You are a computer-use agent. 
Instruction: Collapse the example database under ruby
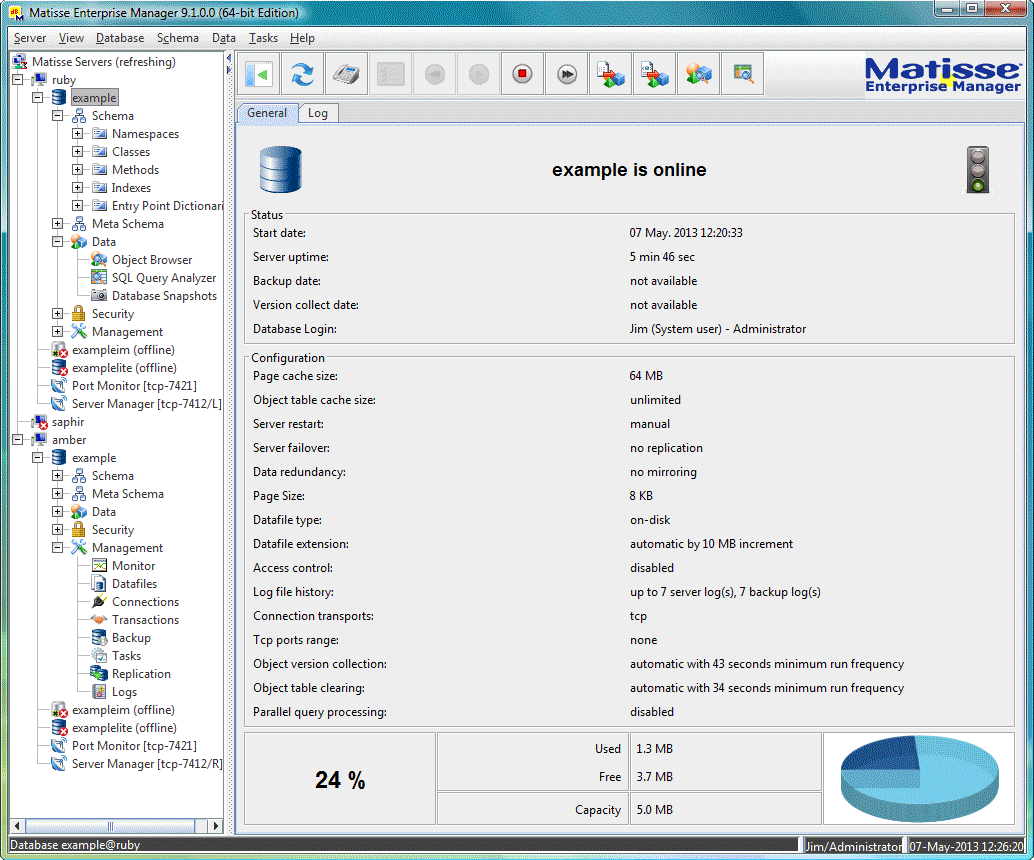(38, 98)
